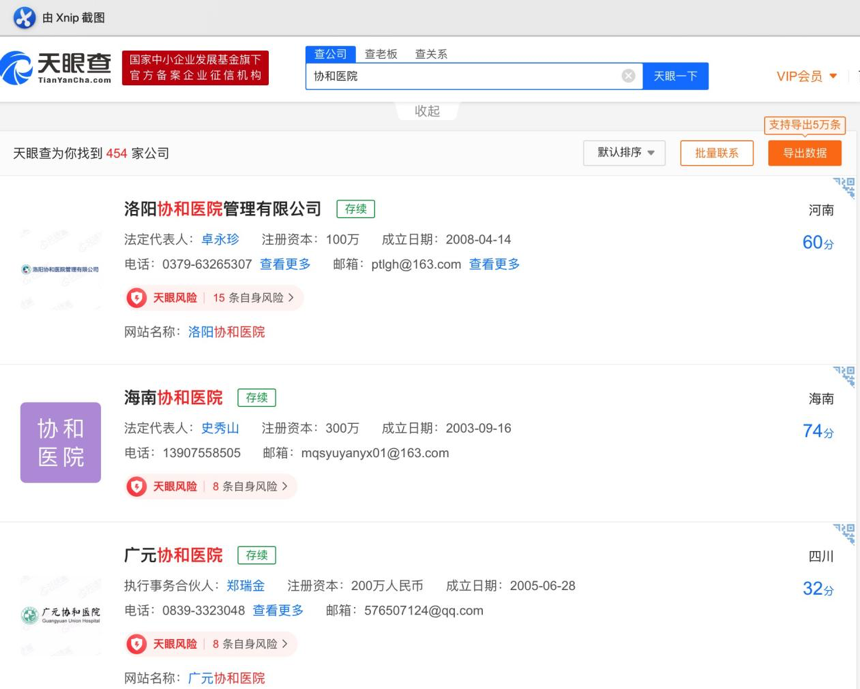Image resolution: width=860 pixels, height=689 pixels.
Task: Click the phone number 13907558505
Action: click(201, 453)
